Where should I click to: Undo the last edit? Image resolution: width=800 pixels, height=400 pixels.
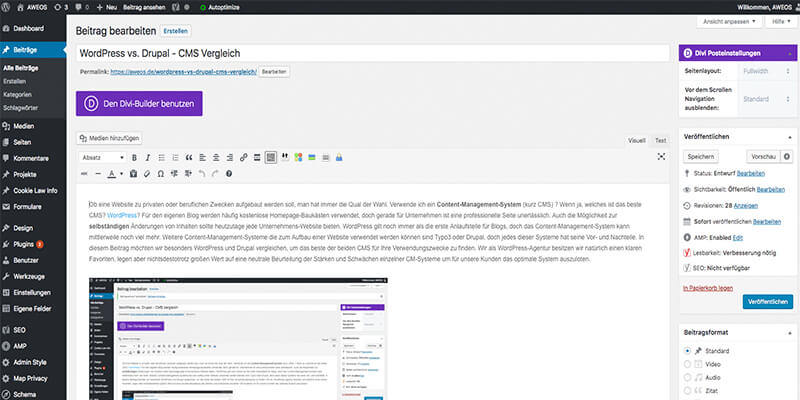point(202,174)
